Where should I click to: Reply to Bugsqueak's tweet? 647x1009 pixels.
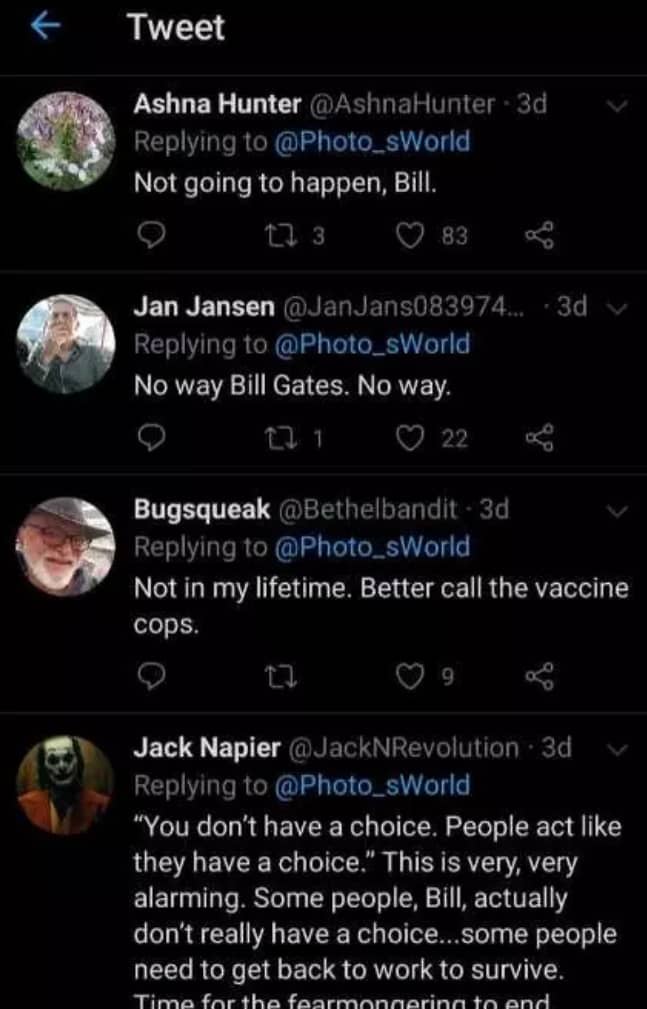[150, 678]
